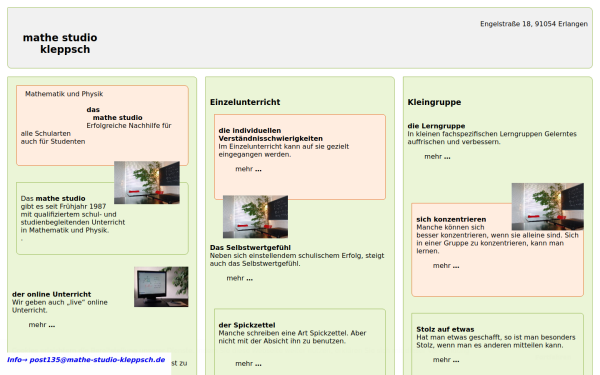Viewport: 600px width, 375px height.
Task: Click the 'Stolz auf etwas' heading
Action: pos(445,329)
